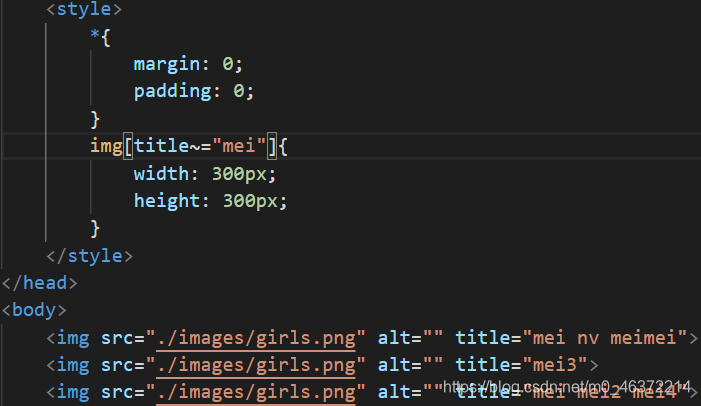The height and width of the screenshot is (406, 701).
Task: Click the closing </head> tag
Action: [x=39, y=283]
